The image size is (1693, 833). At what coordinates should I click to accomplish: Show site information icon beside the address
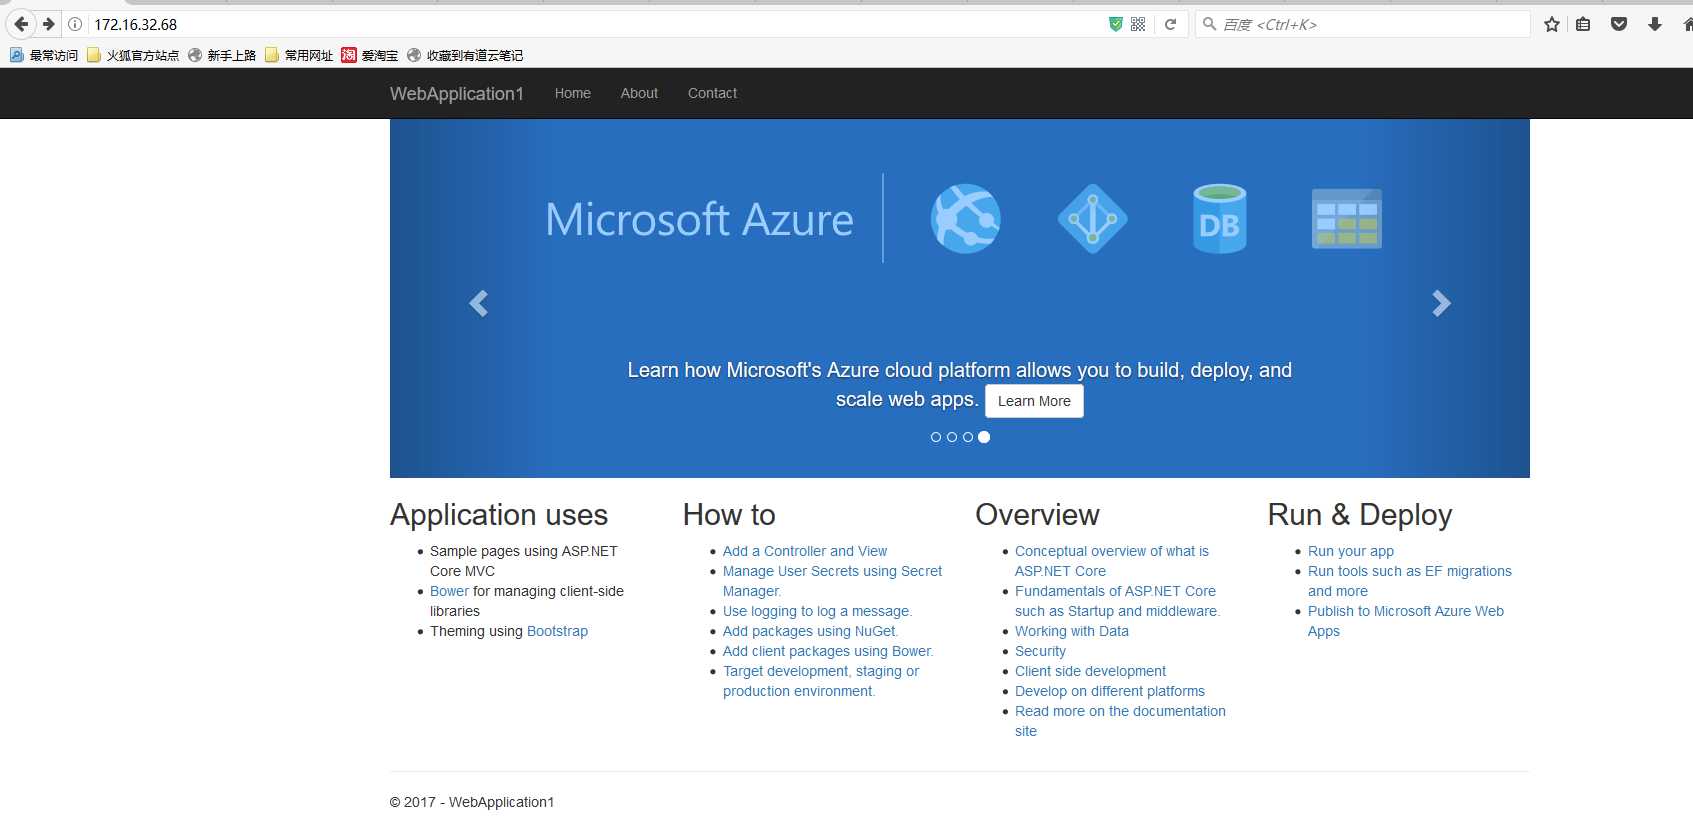pyautogui.click(x=75, y=24)
